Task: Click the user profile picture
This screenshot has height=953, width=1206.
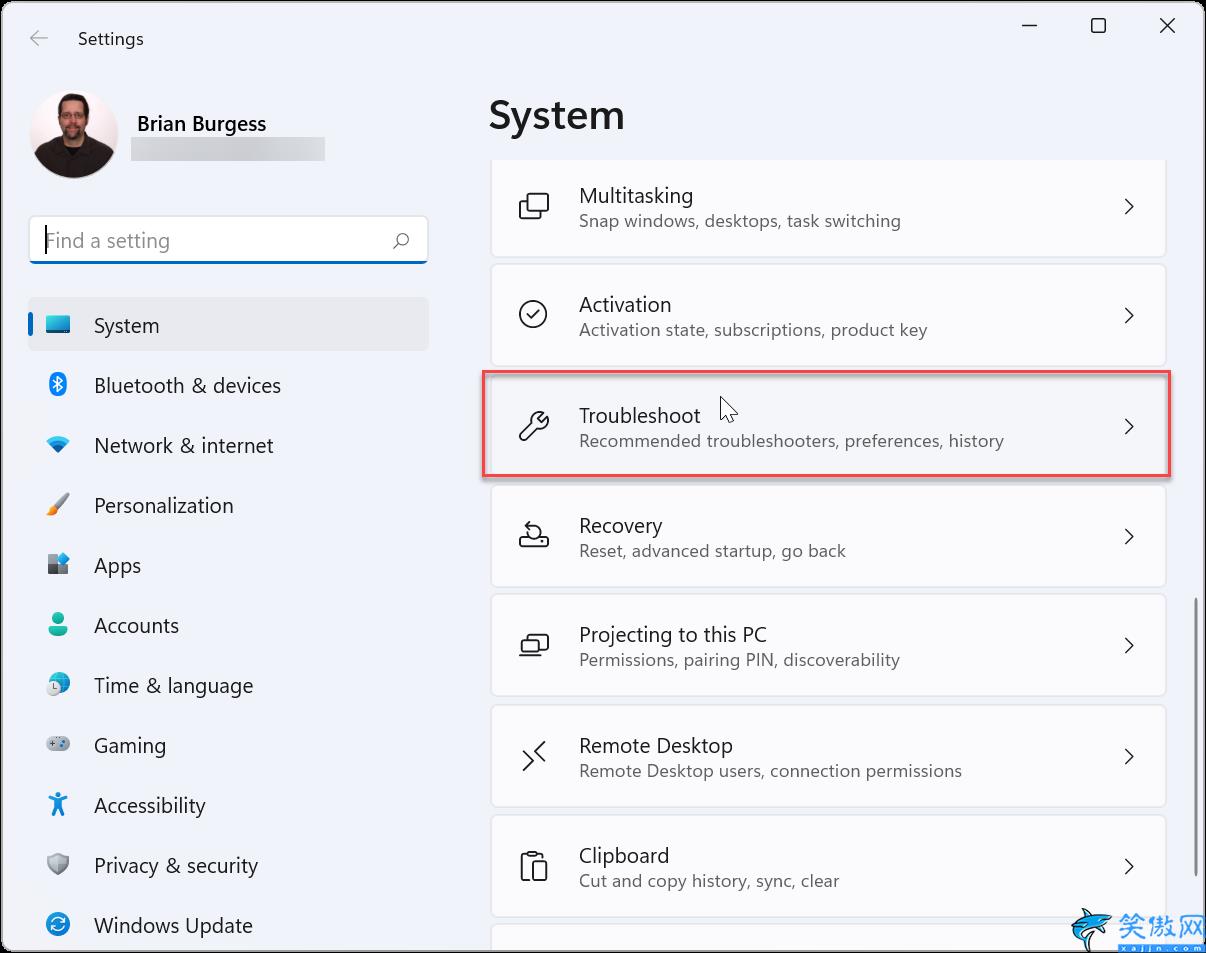Action: [74, 134]
